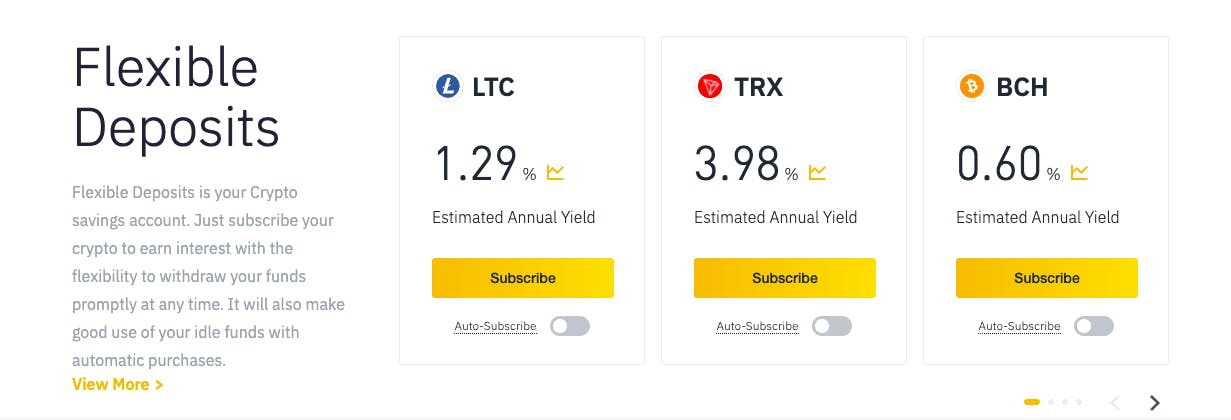Click Auto-Subscribe label under LTC card

tap(495, 327)
